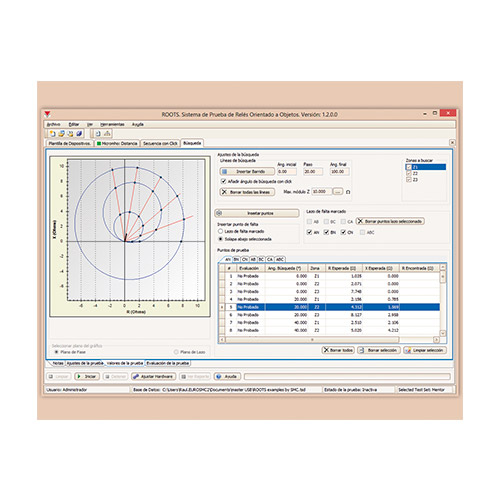Screen dimensions: 500x500
Task: Click the Insertar Barrido button
Action: point(247,171)
